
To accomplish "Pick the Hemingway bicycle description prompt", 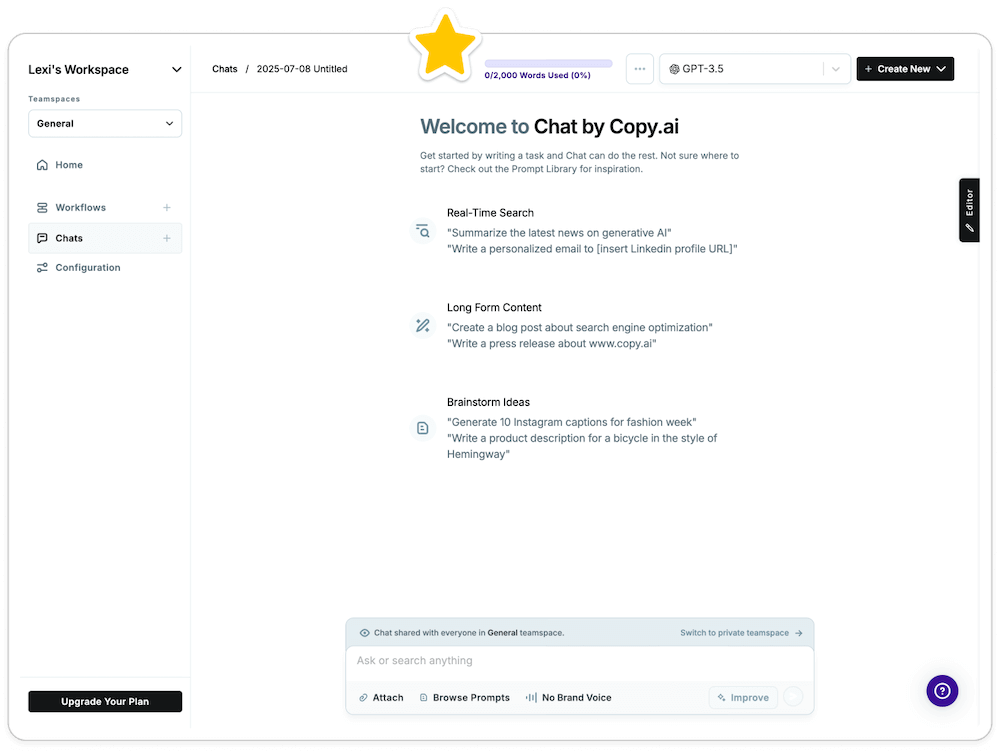I will click(582, 446).
